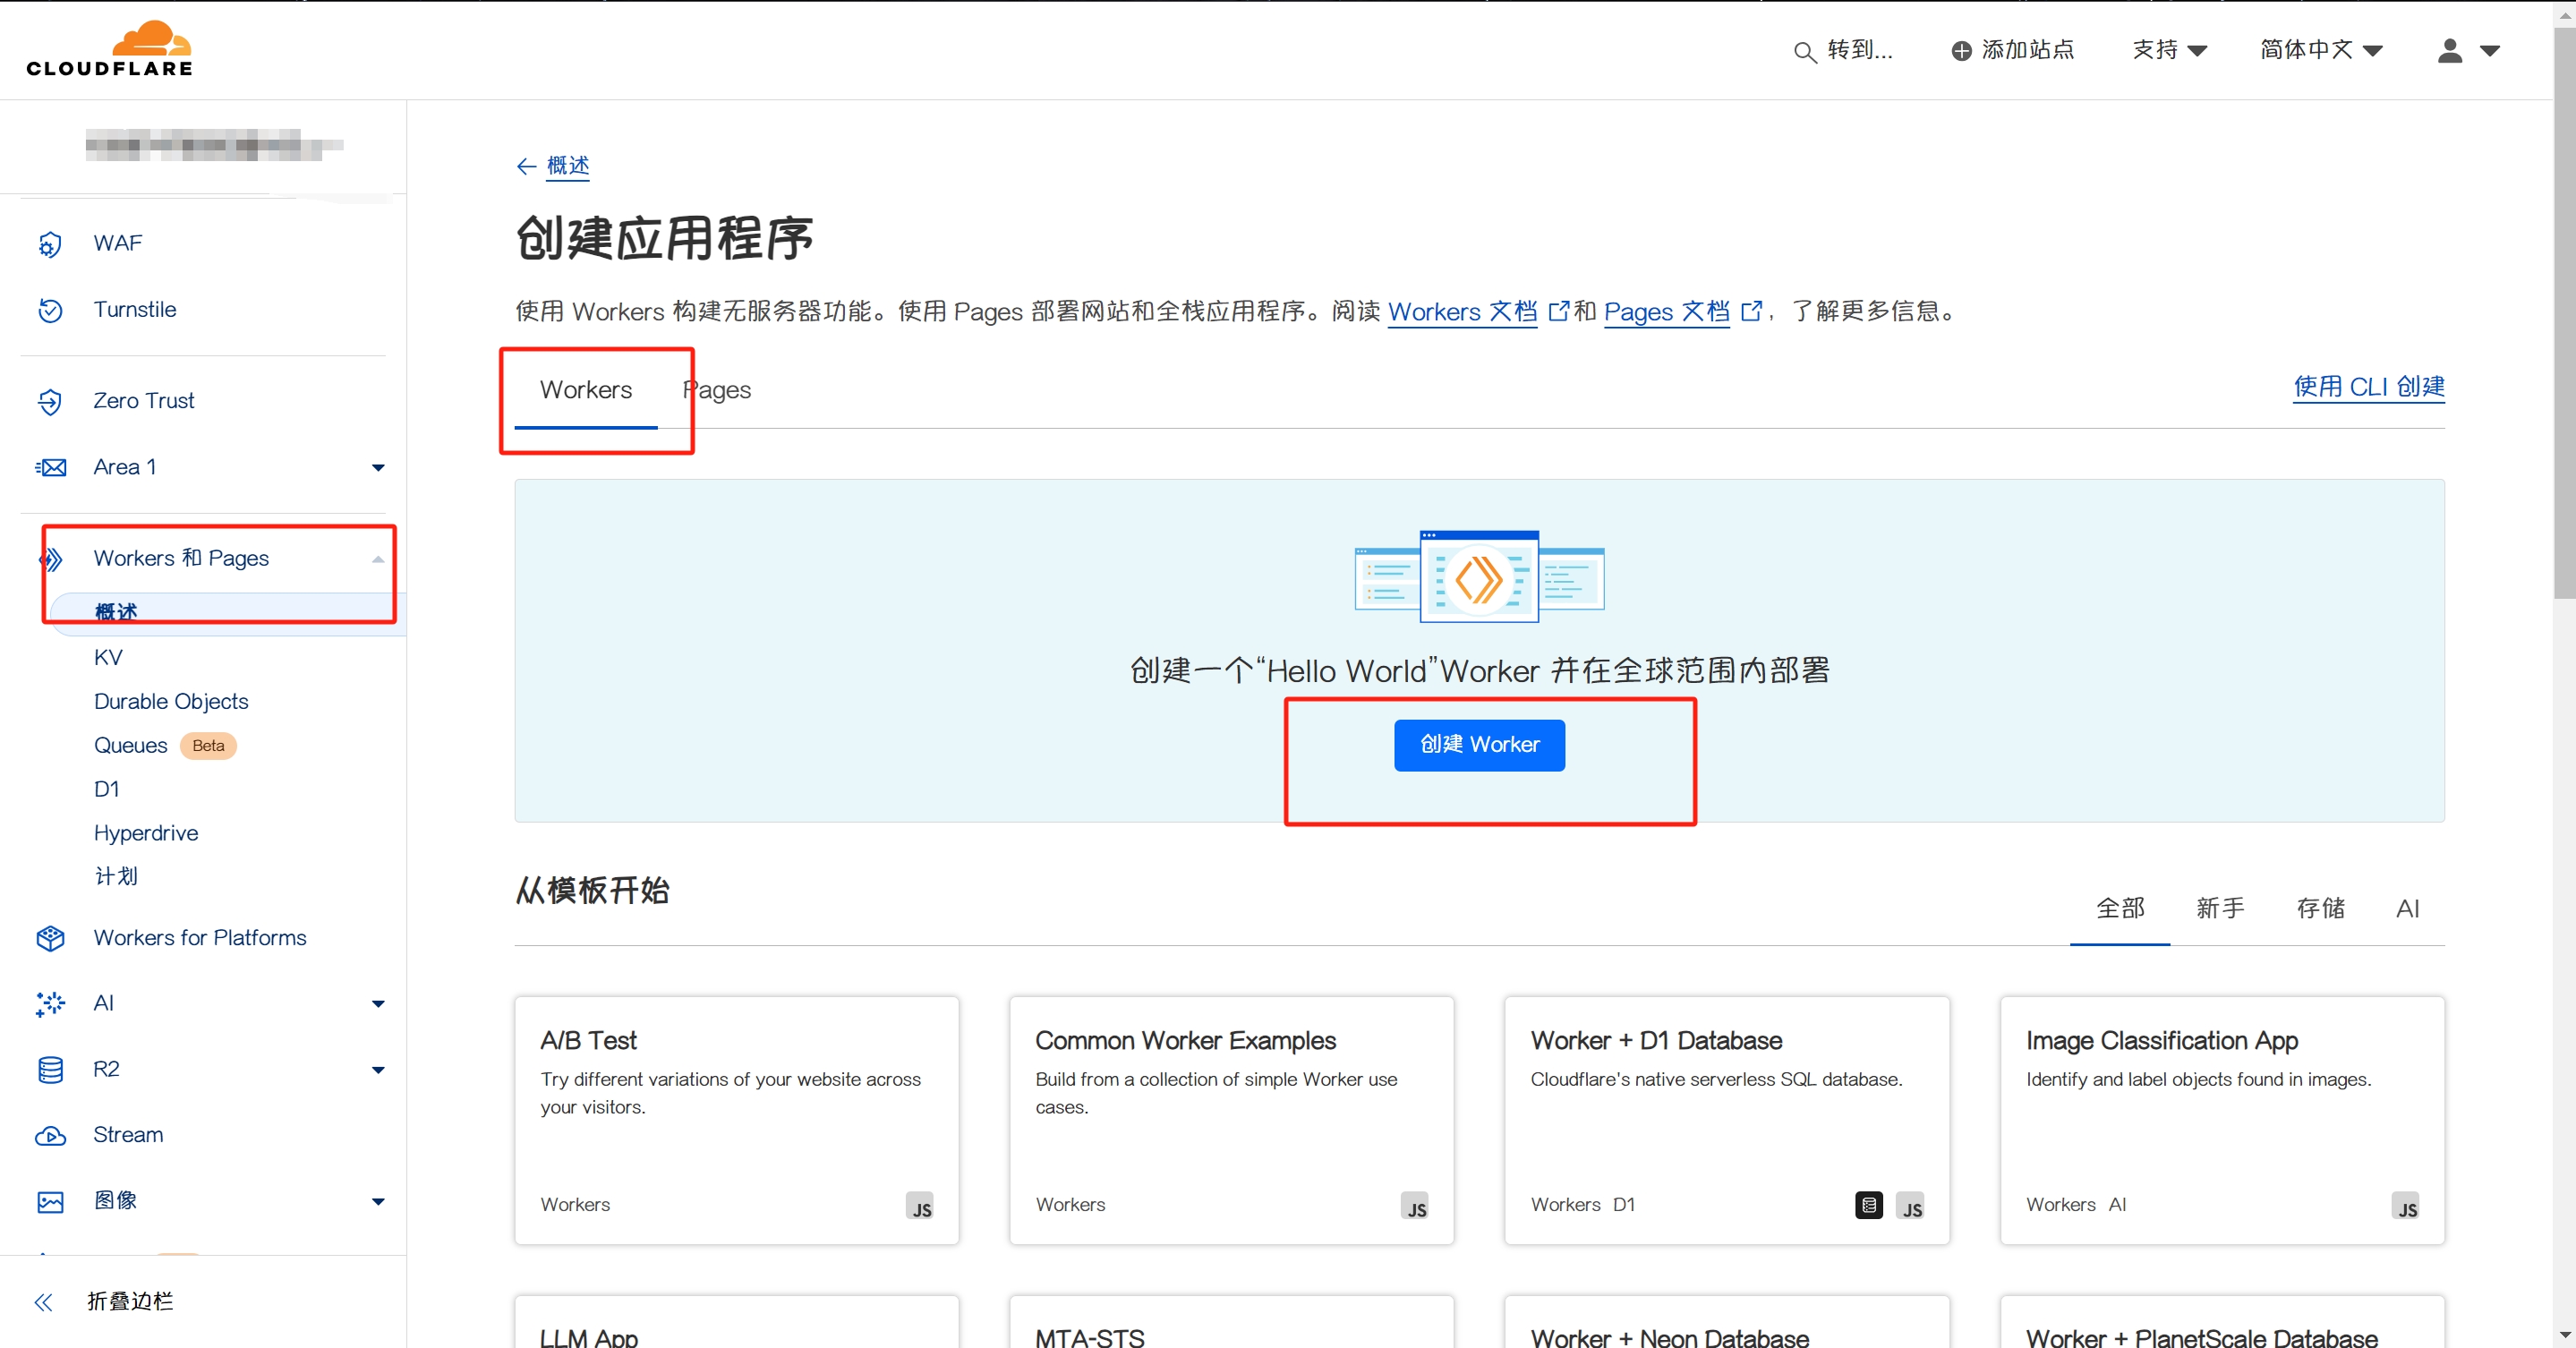This screenshot has width=2576, height=1348.
Task: Open the 支持 dropdown
Action: pyautogui.click(x=2169, y=50)
